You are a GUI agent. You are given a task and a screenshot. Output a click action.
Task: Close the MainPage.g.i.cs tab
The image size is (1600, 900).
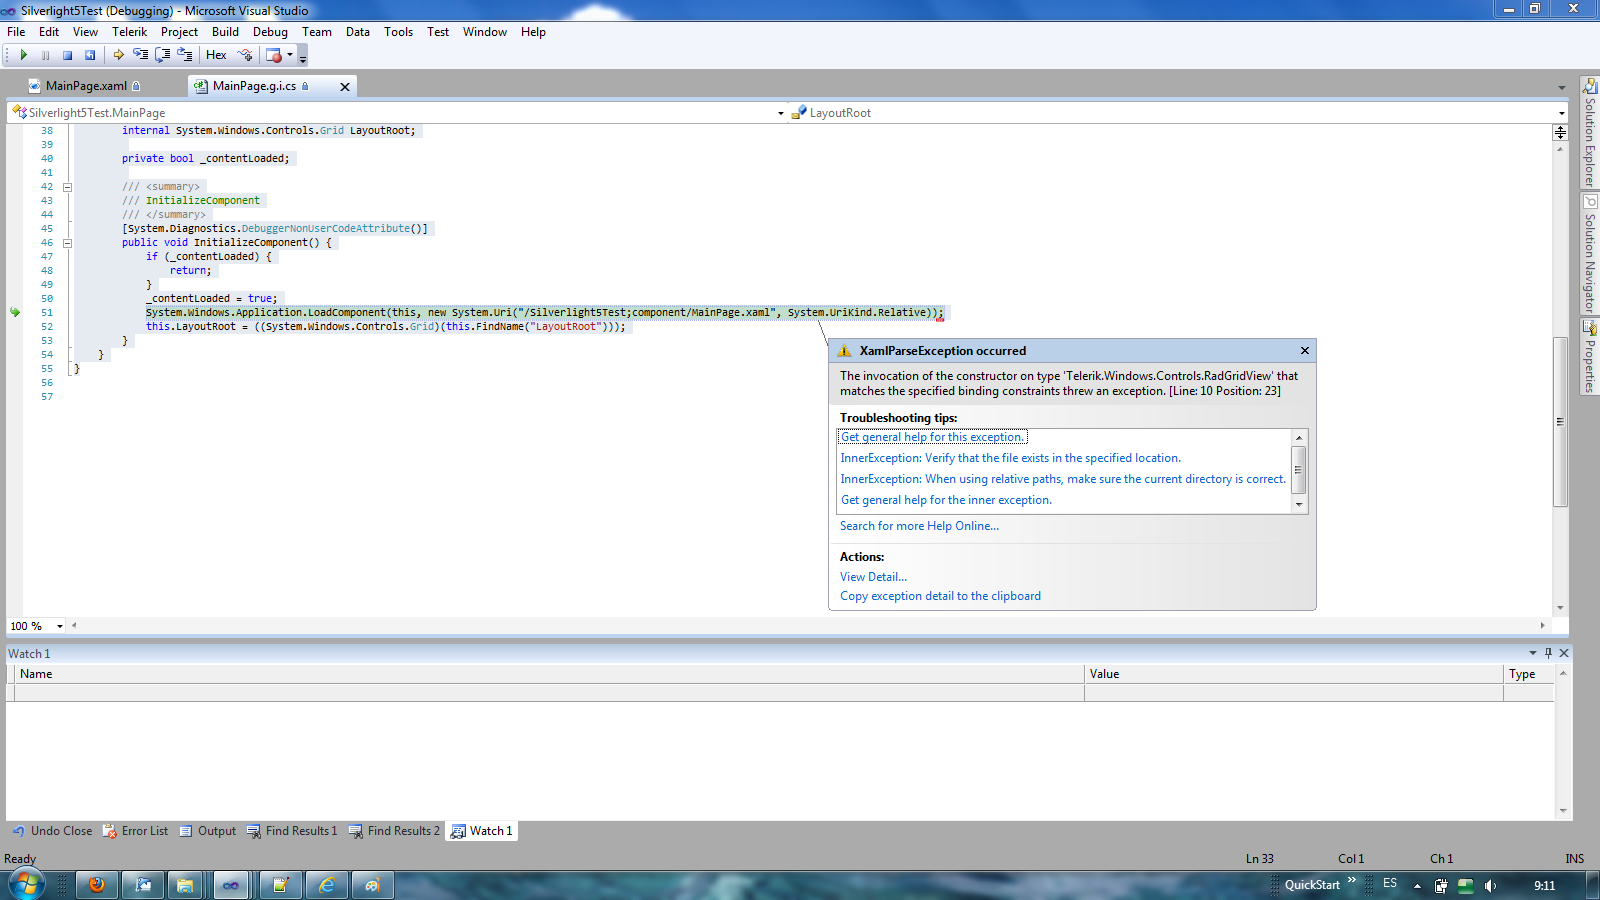pyautogui.click(x=345, y=87)
